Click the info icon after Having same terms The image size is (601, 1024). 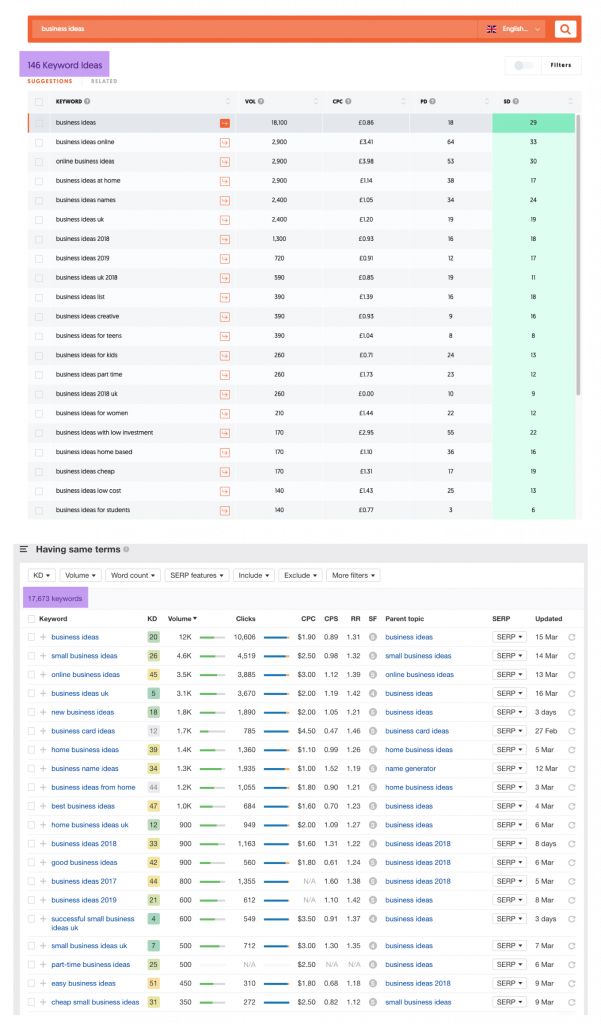coord(126,550)
